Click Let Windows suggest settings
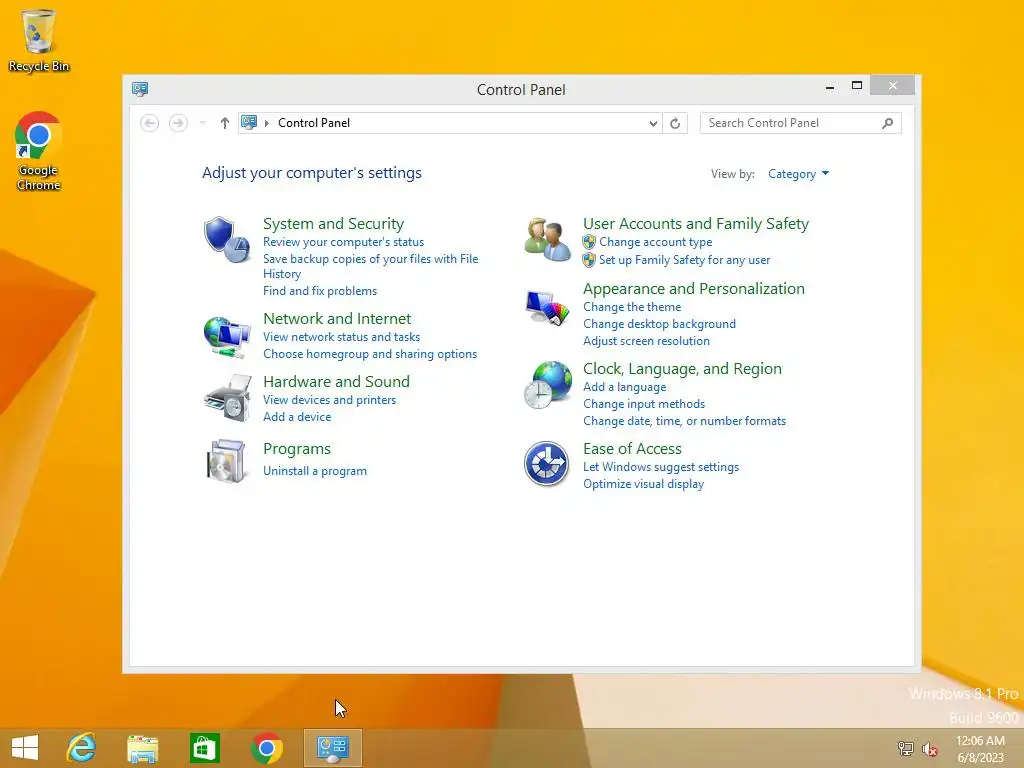 coord(661,467)
